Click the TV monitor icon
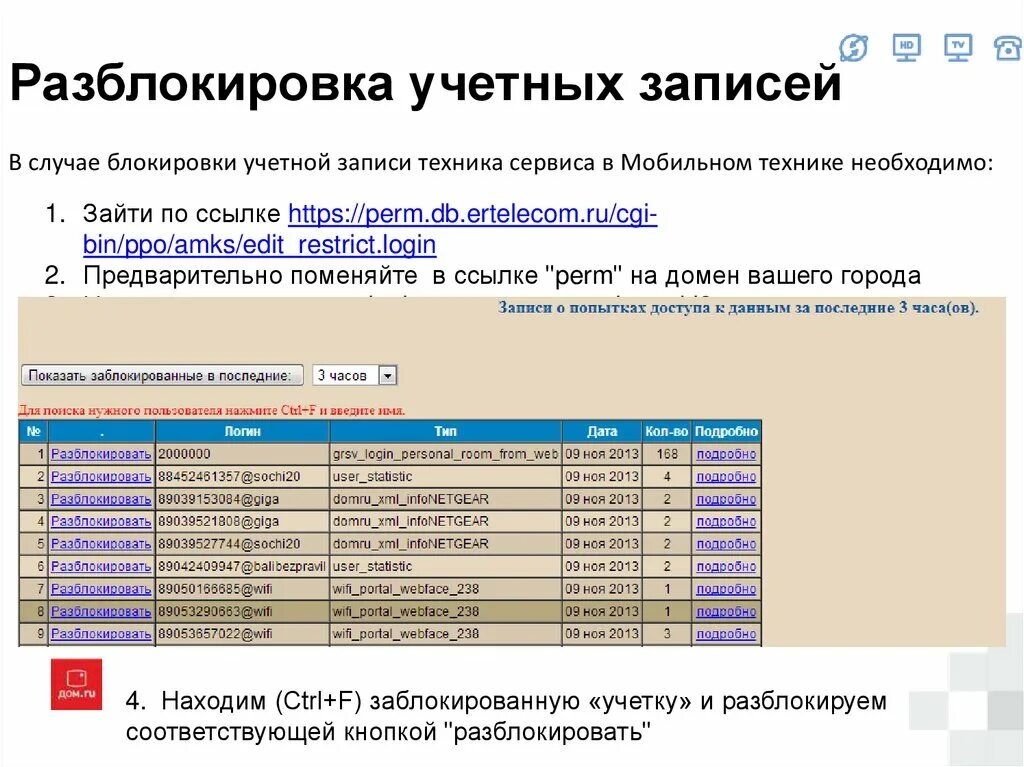 958,48
